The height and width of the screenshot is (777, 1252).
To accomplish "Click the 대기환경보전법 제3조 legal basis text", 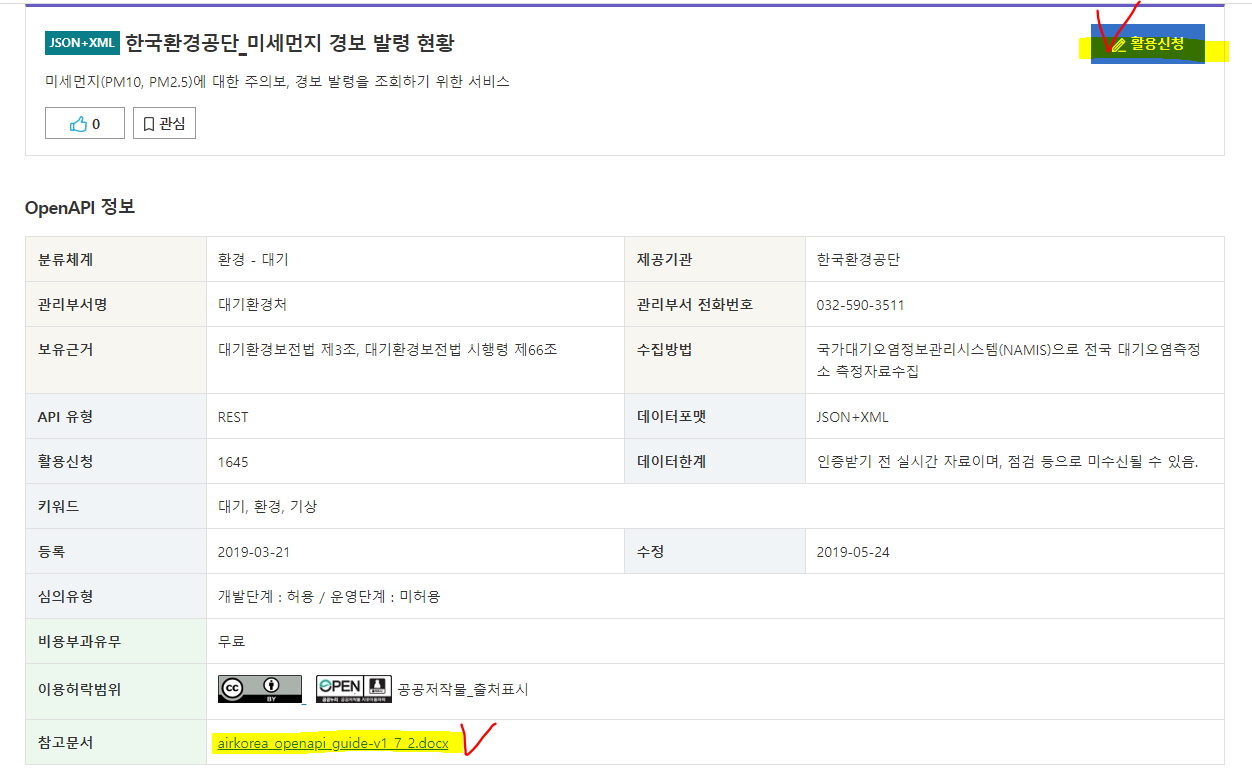I will point(387,349).
